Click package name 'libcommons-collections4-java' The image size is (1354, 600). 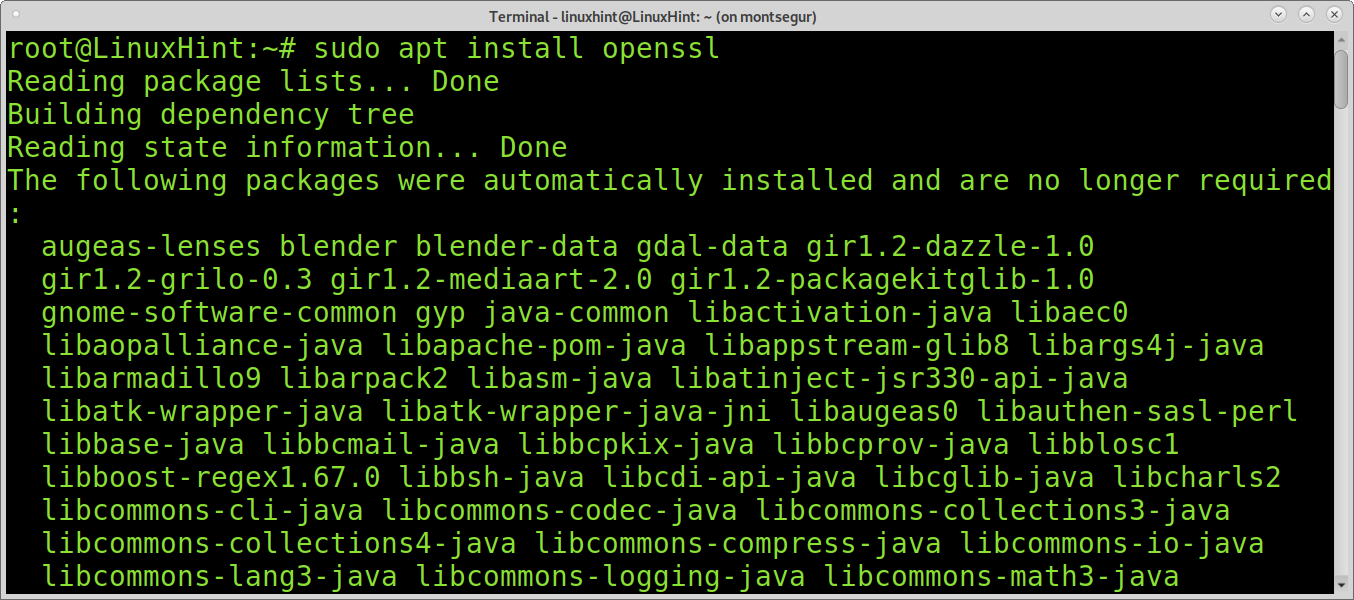pos(279,543)
